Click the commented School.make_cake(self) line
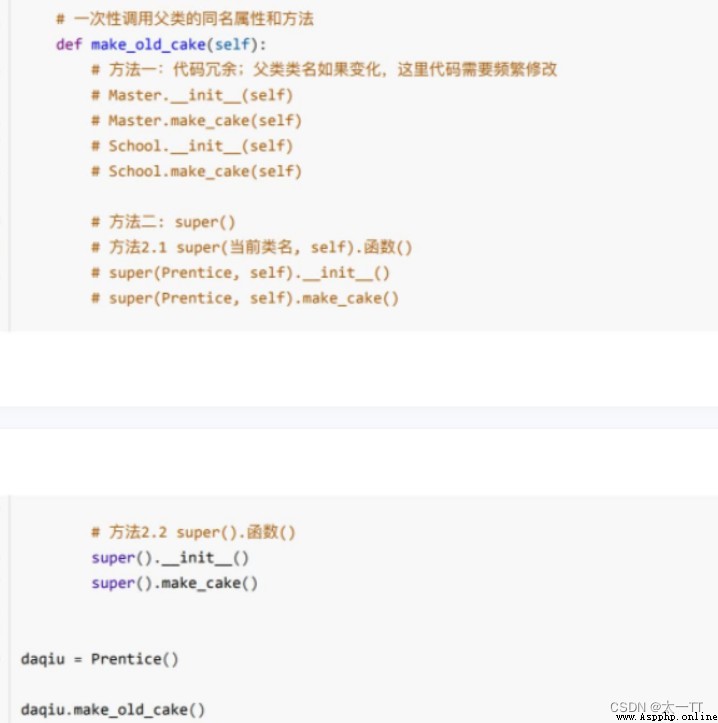The width and height of the screenshot is (718, 723). click(x=196, y=172)
